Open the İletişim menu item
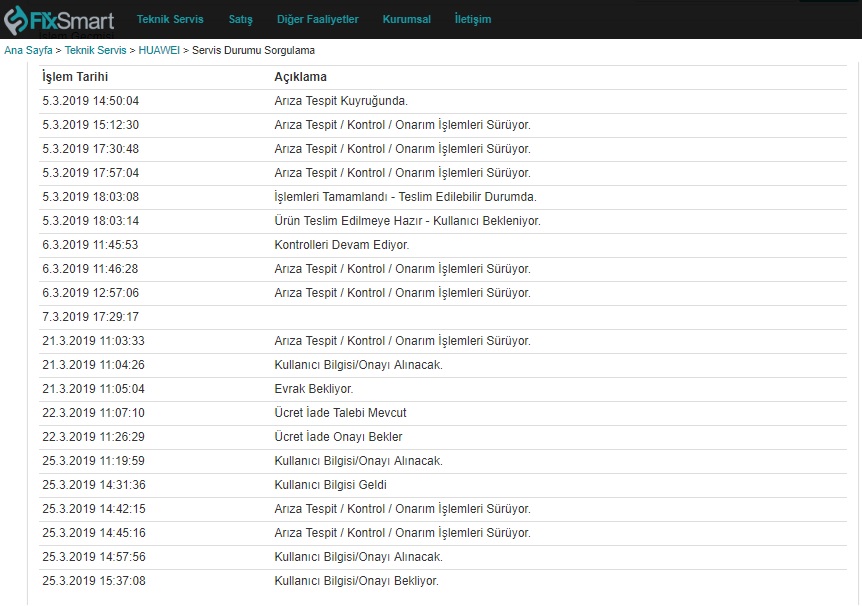 pyautogui.click(x=473, y=19)
